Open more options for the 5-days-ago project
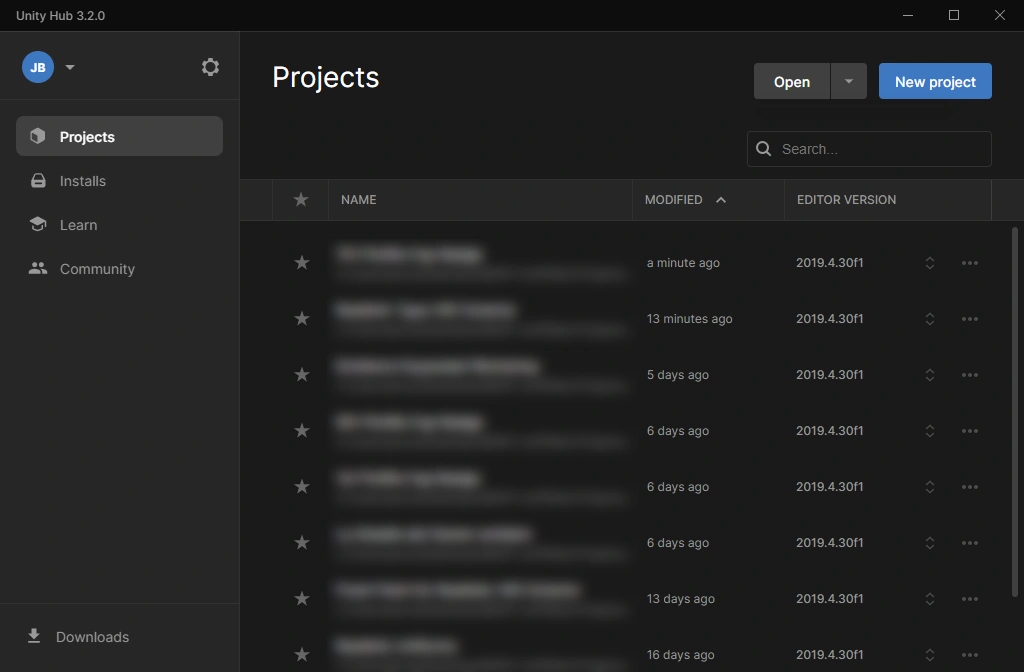The width and height of the screenshot is (1024, 672). [x=970, y=375]
